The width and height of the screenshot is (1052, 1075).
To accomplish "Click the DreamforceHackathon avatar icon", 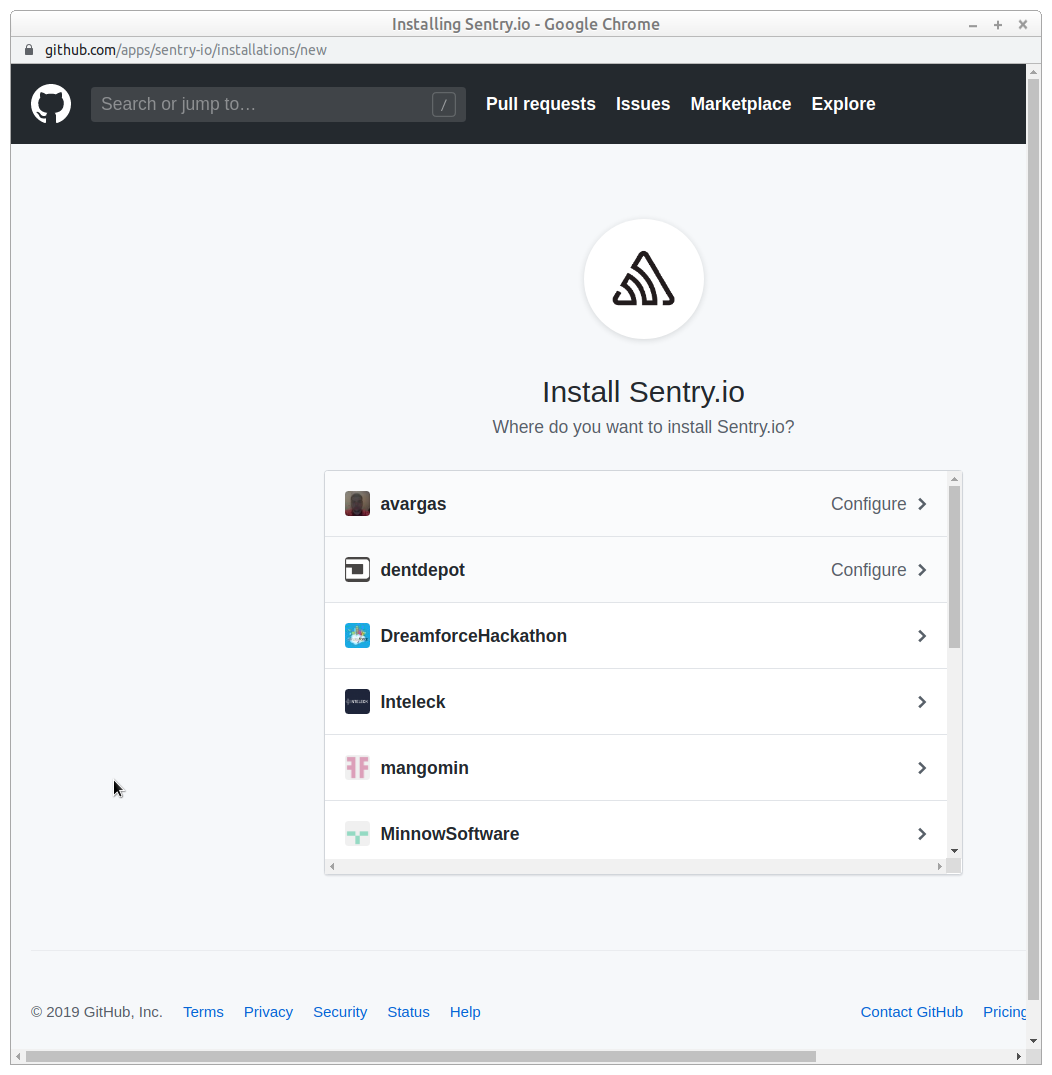I will pos(357,636).
